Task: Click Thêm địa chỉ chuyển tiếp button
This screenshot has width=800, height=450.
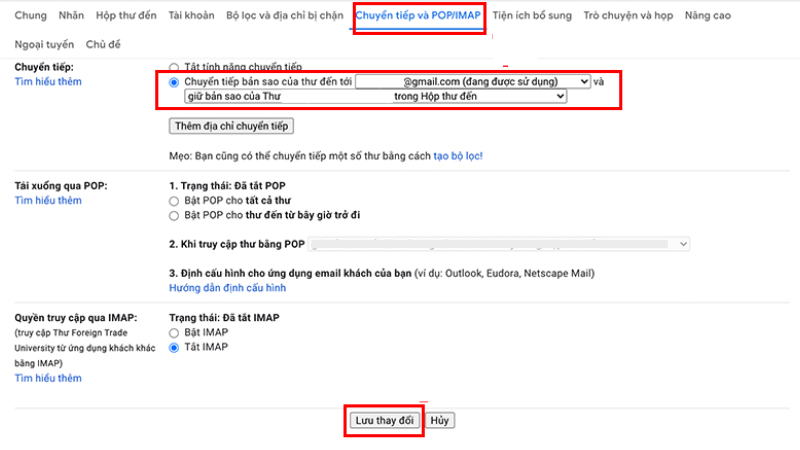Action: pos(231,126)
